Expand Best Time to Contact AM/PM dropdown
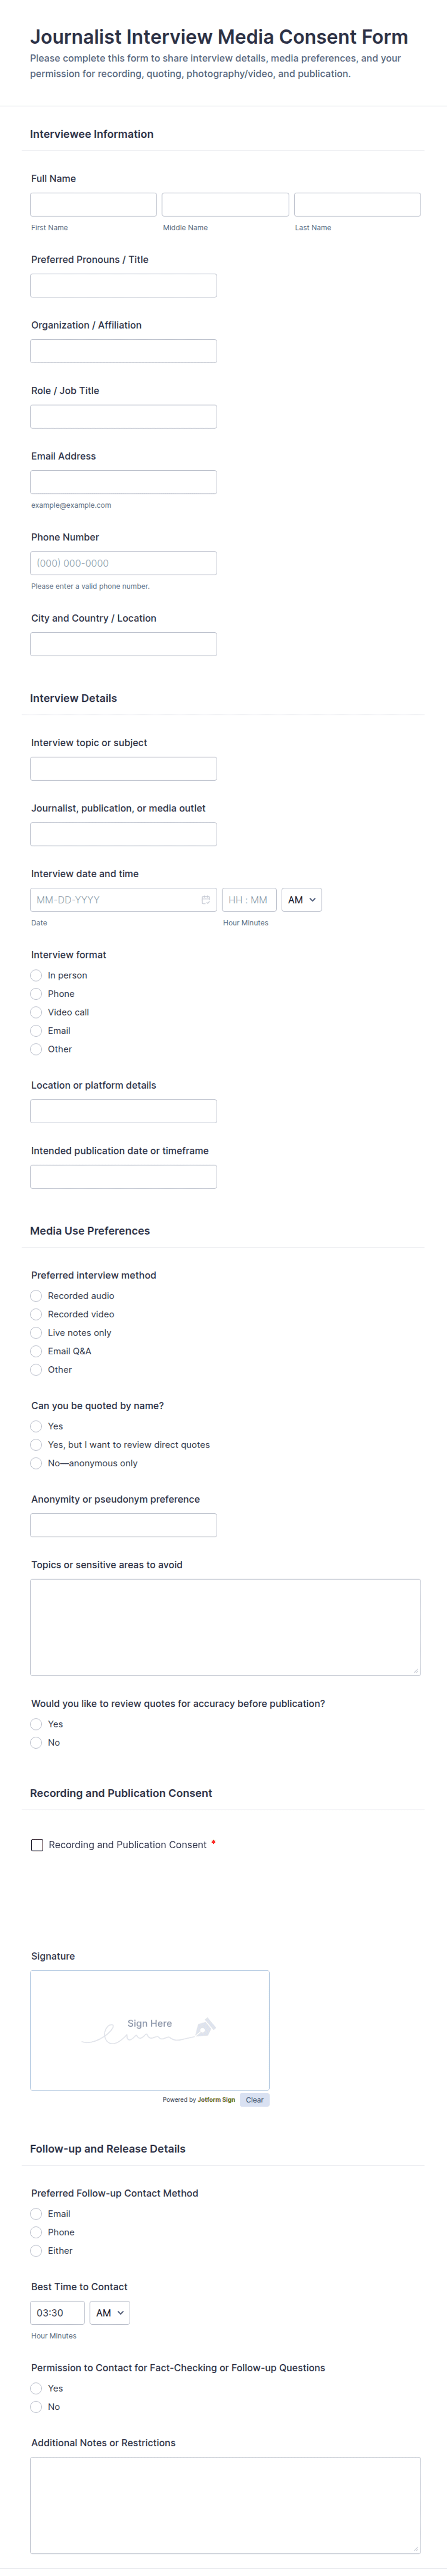The height and width of the screenshot is (2576, 447). coord(109,2313)
